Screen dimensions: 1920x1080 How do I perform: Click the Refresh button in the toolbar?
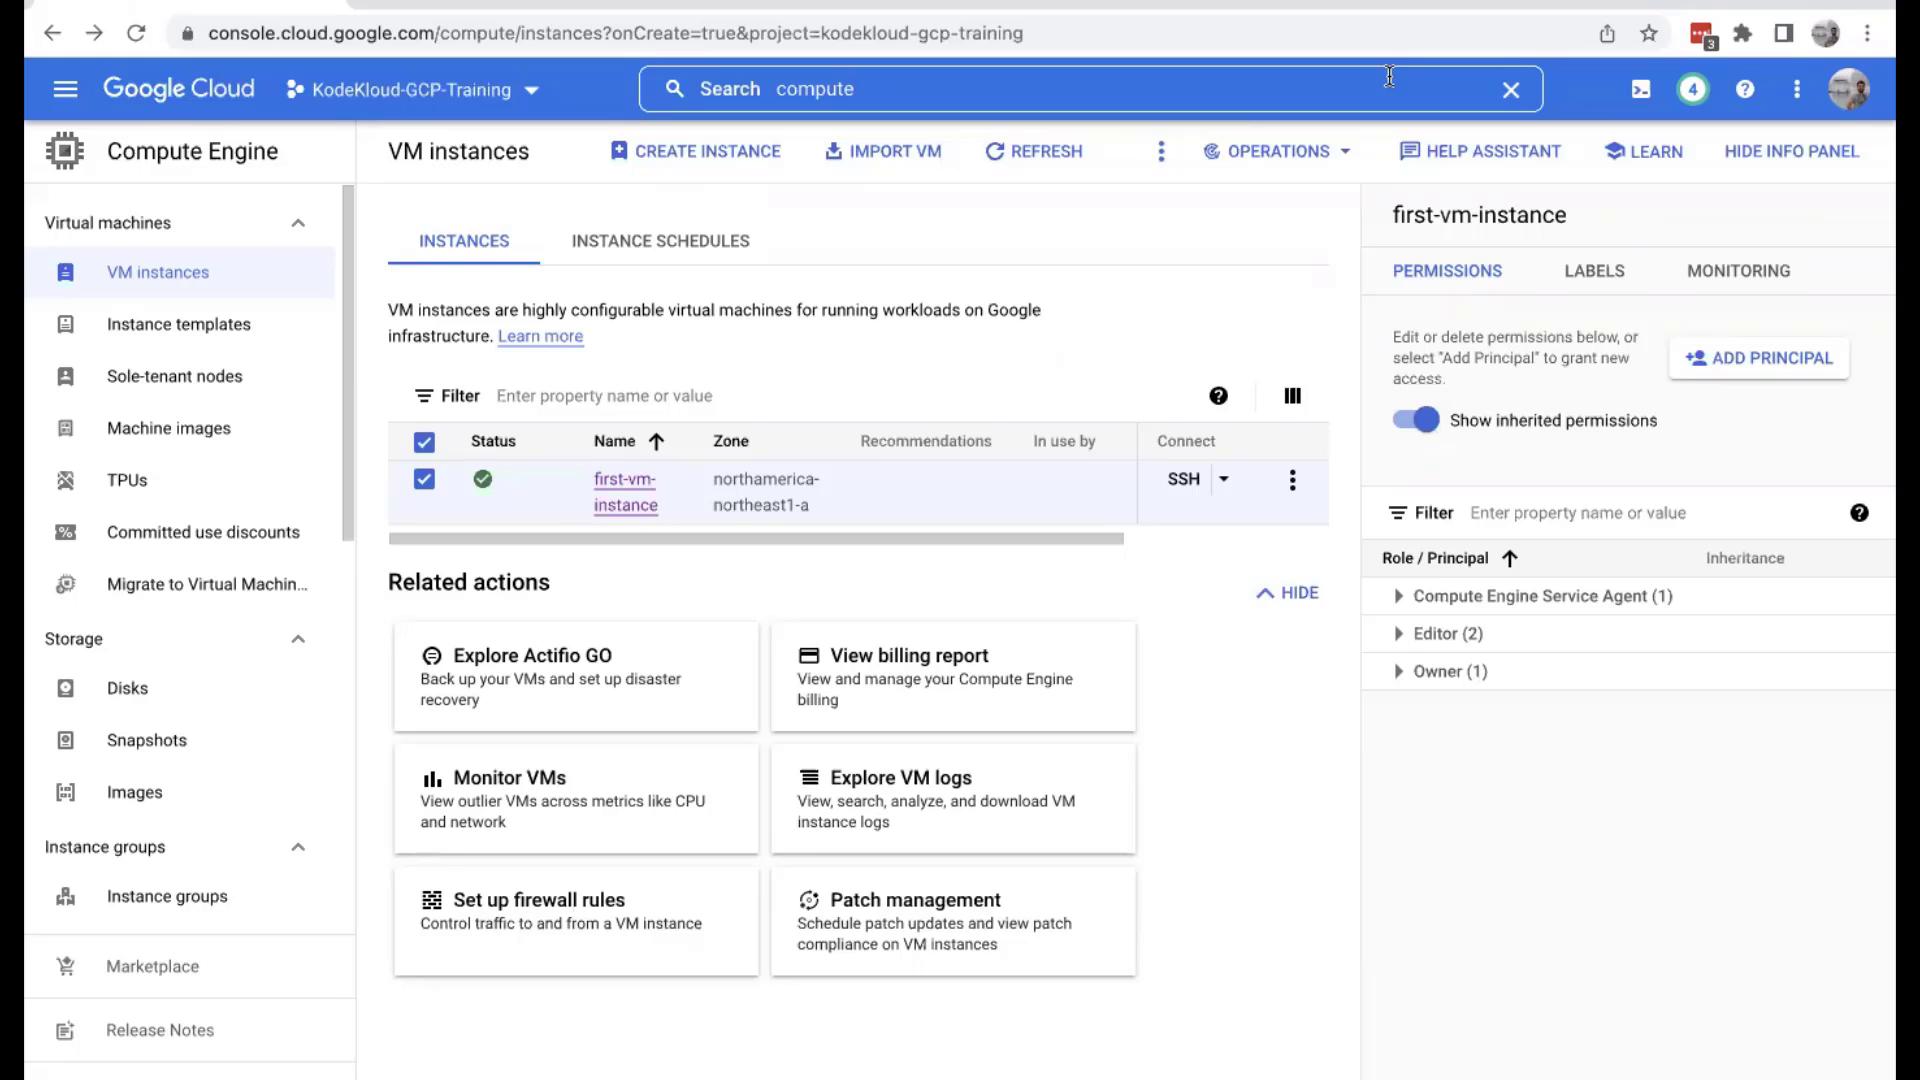(1034, 151)
